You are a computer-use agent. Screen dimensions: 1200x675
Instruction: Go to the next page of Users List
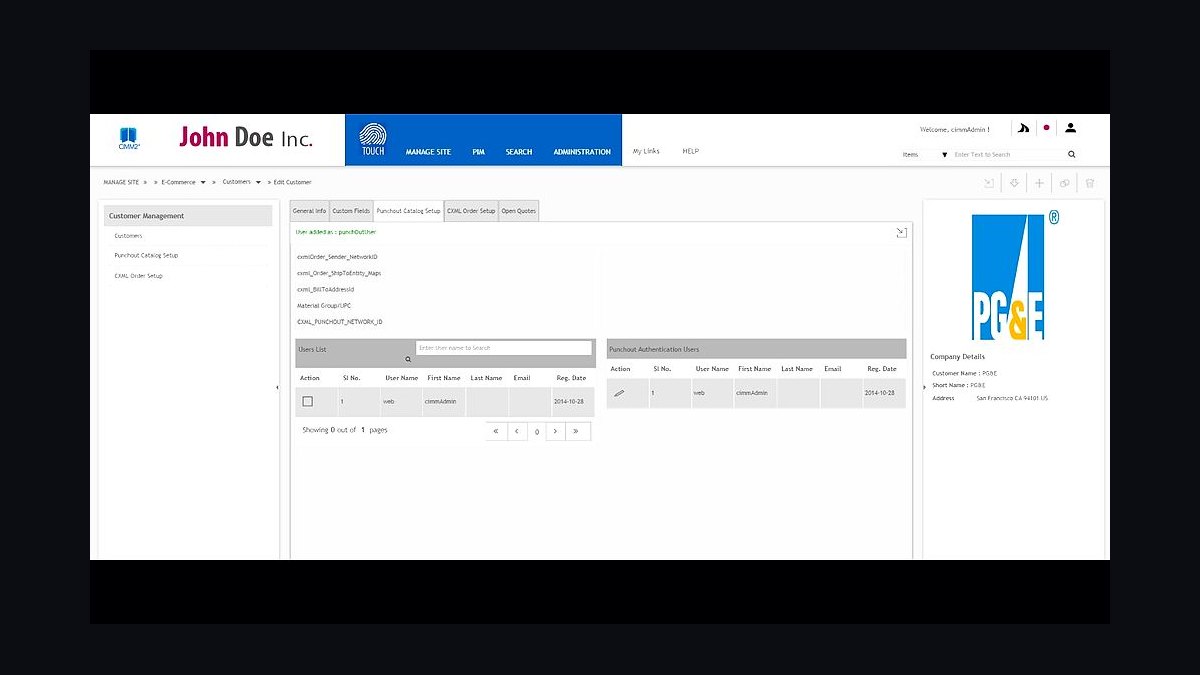555,431
